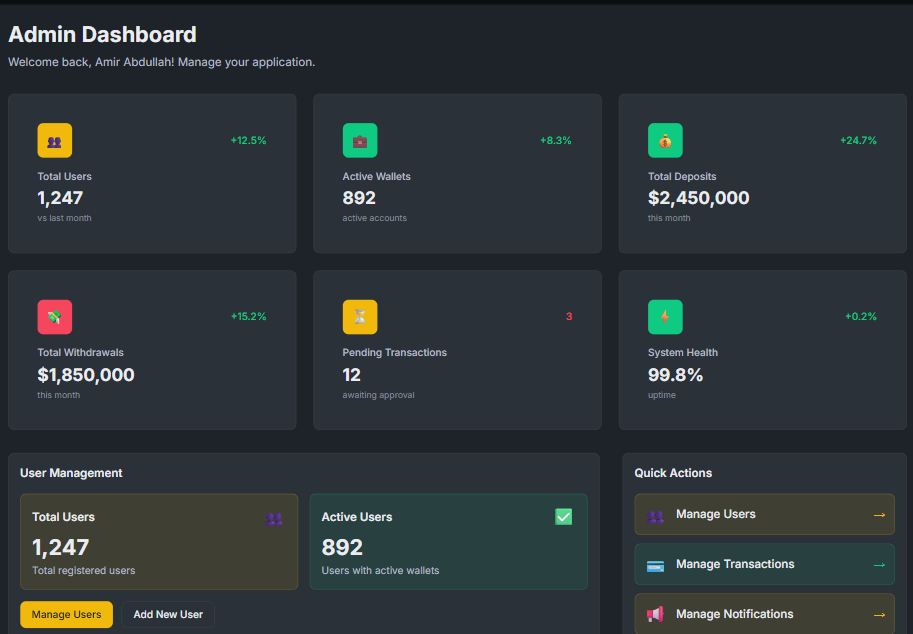Click the small users icon on Total Users card
The height and width of the screenshot is (634, 913).
coord(274,519)
